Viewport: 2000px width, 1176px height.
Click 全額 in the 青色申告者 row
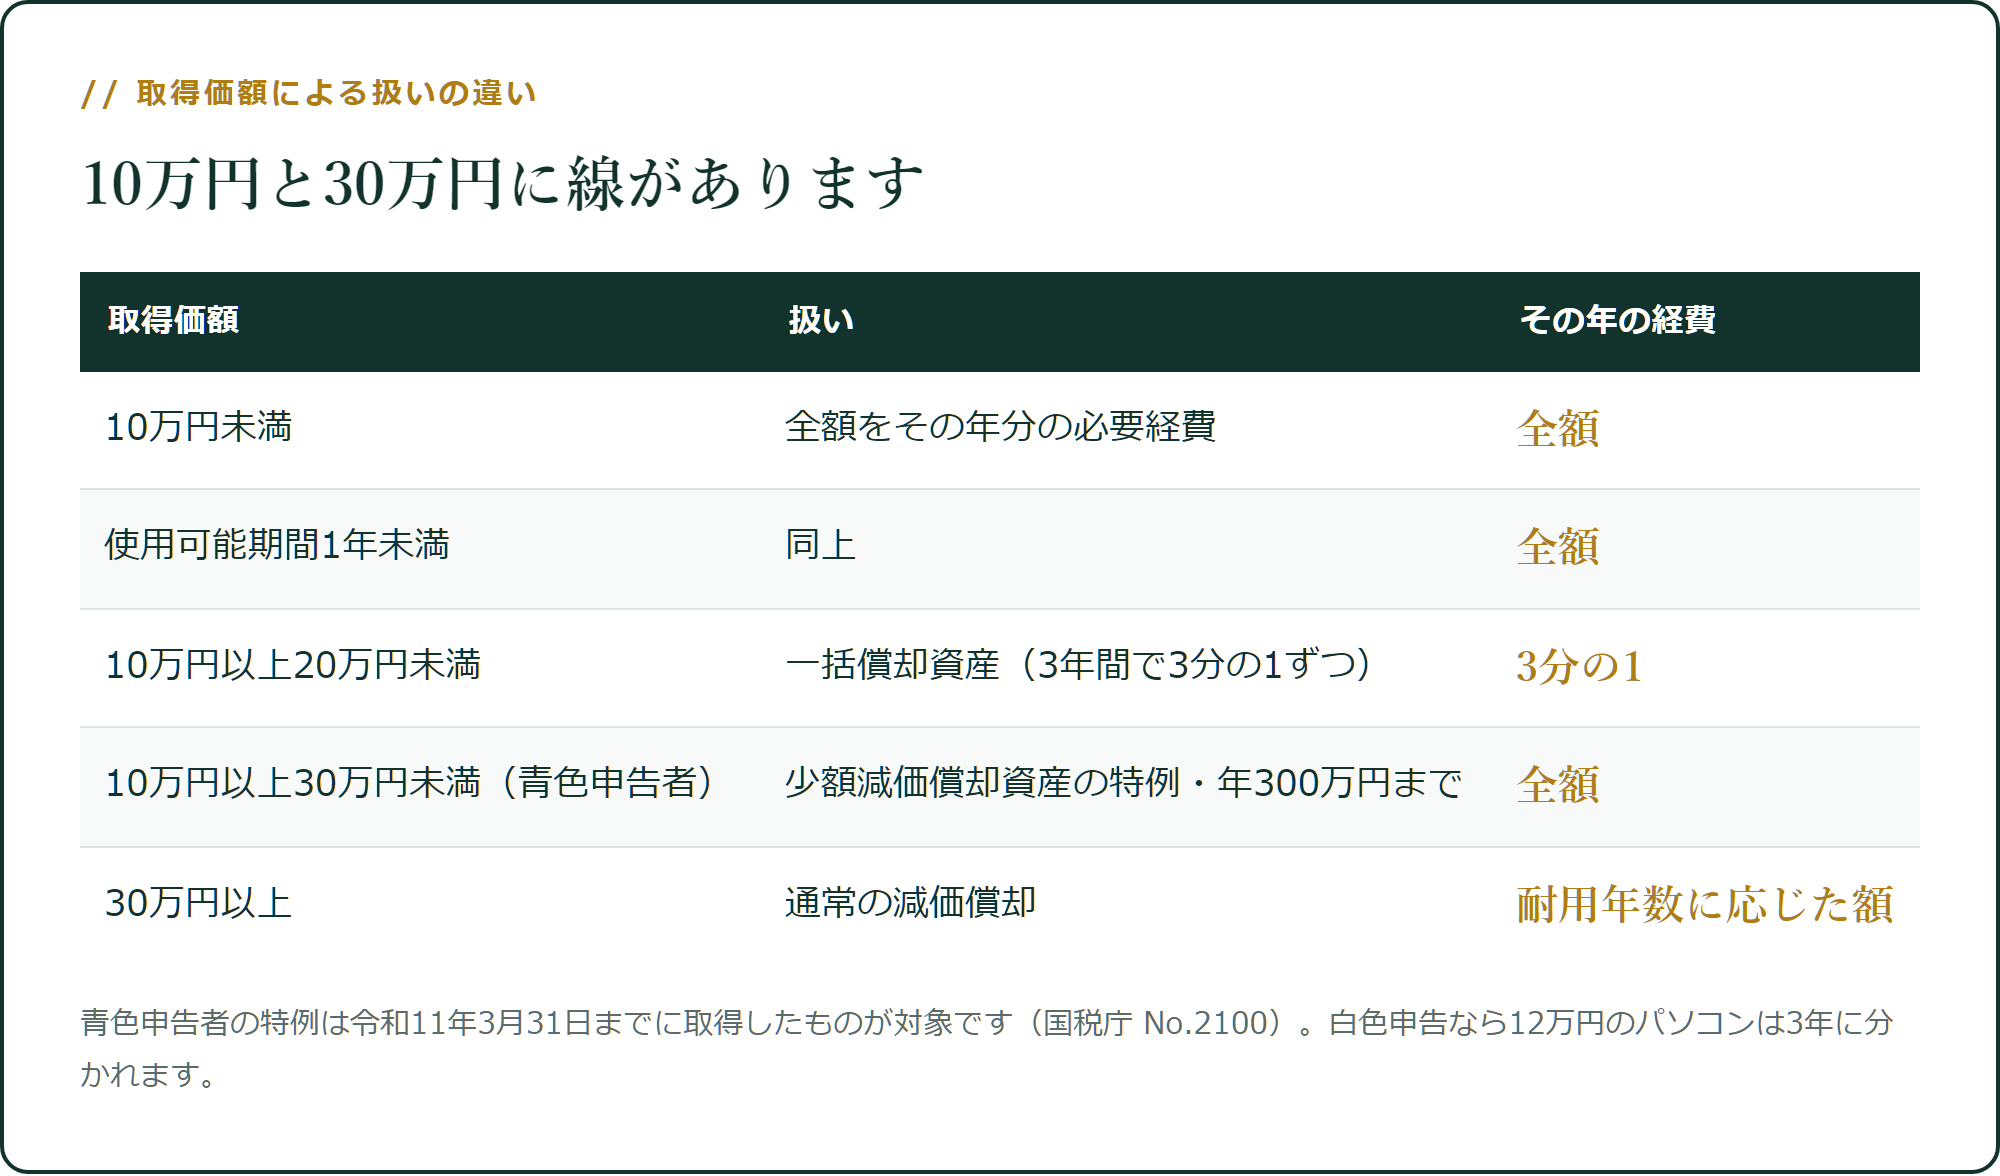tap(1558, 785)
